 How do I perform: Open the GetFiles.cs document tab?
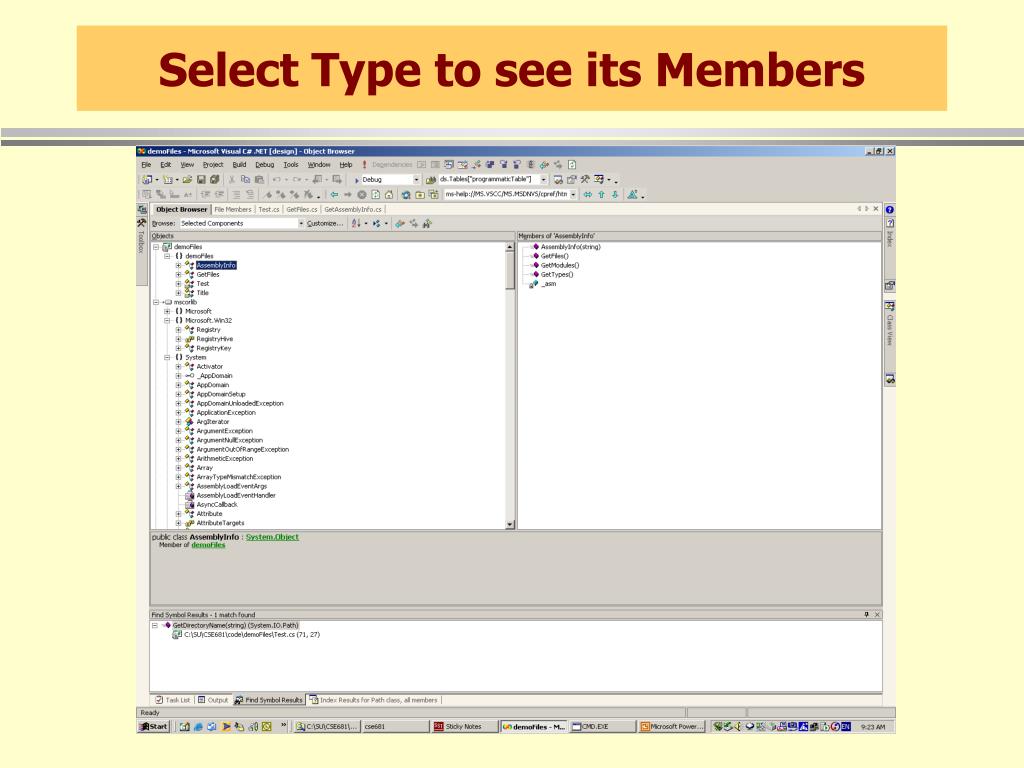pos(302,210)
